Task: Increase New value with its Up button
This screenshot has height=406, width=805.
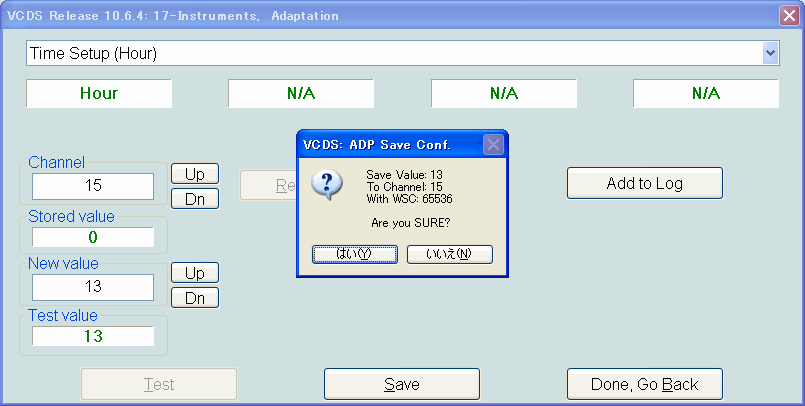Action: (x=195, y=273)
